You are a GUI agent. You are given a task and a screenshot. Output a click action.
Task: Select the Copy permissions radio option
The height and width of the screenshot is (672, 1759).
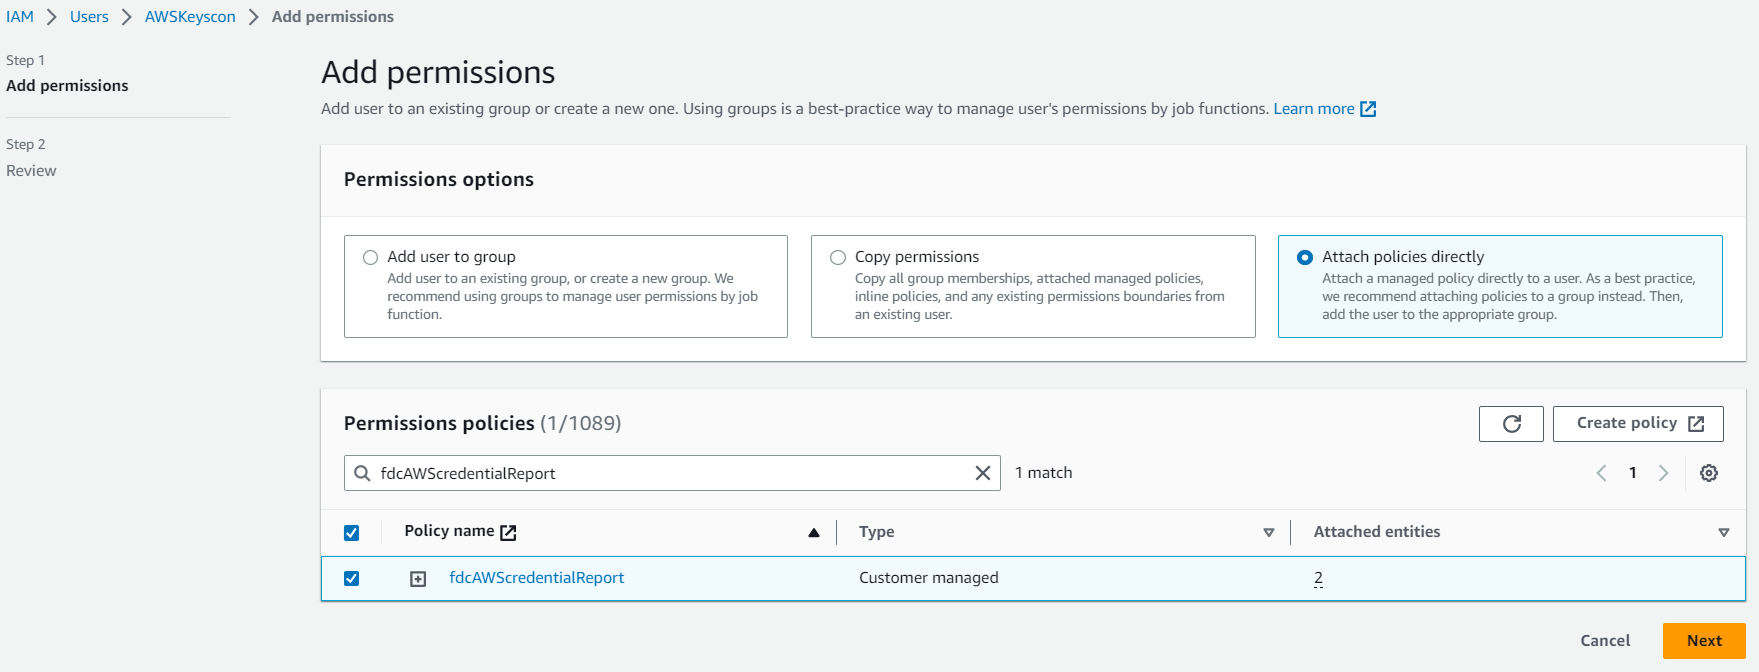coord(838,258)
